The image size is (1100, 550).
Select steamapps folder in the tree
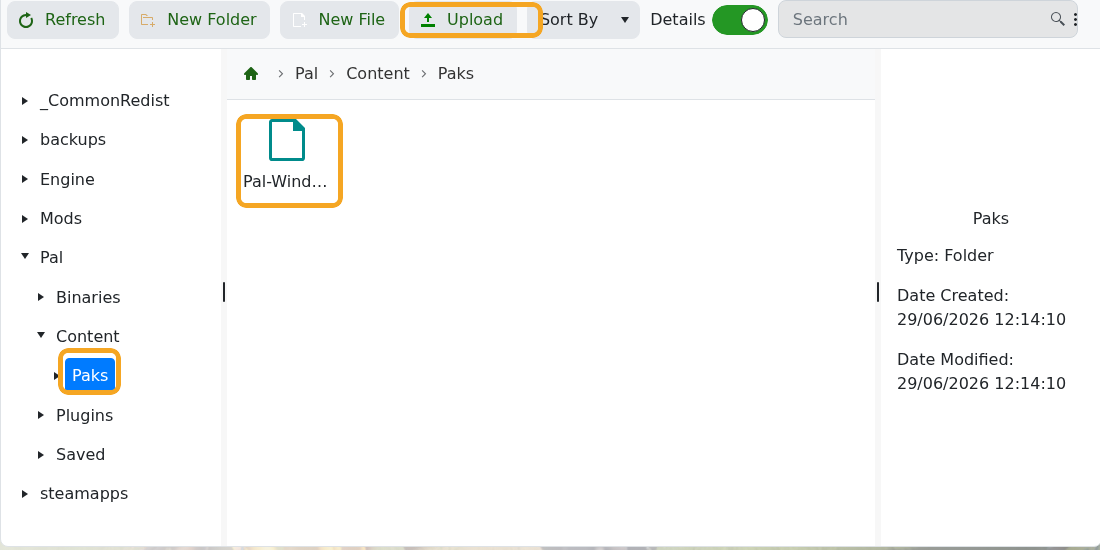coord(84,494)
